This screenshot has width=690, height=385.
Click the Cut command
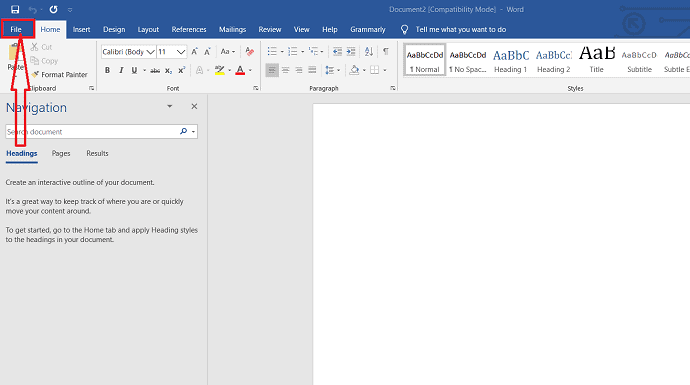click(x=41, y=47)
